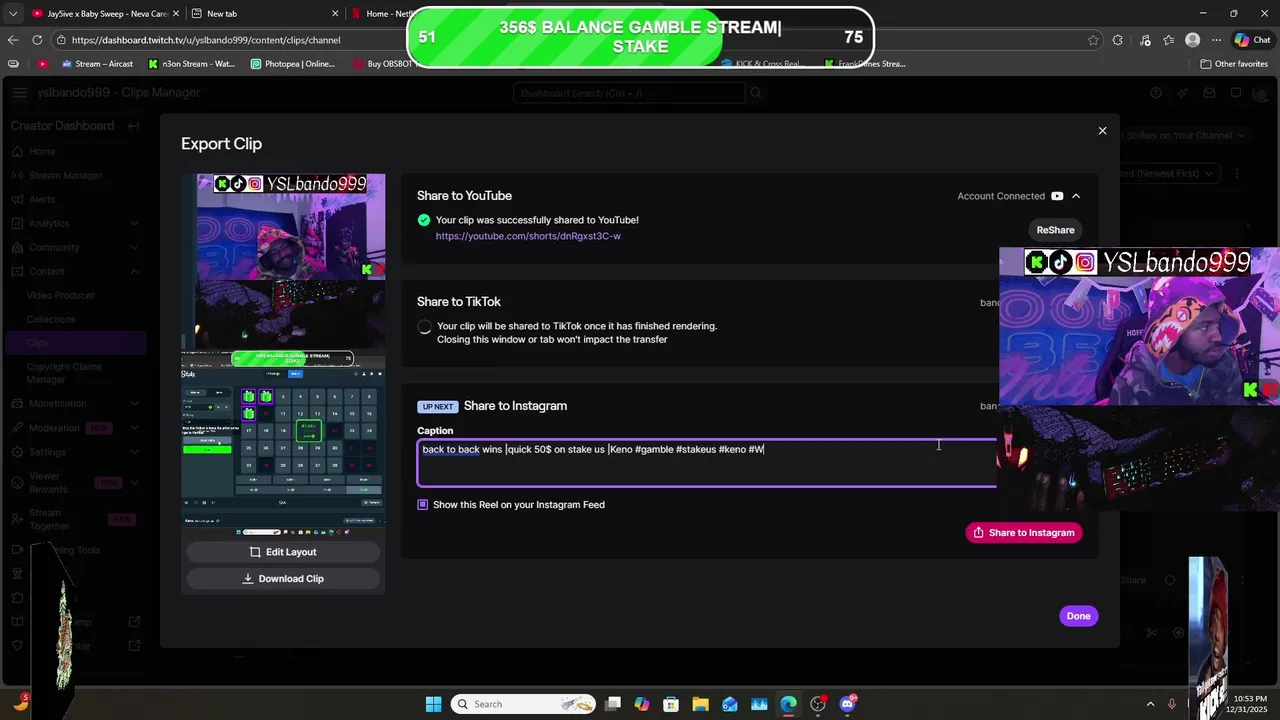1280x720 pixels.
Task: Click the Microsoft Edge taskbar icon
Action: click(x=788, y=704)
